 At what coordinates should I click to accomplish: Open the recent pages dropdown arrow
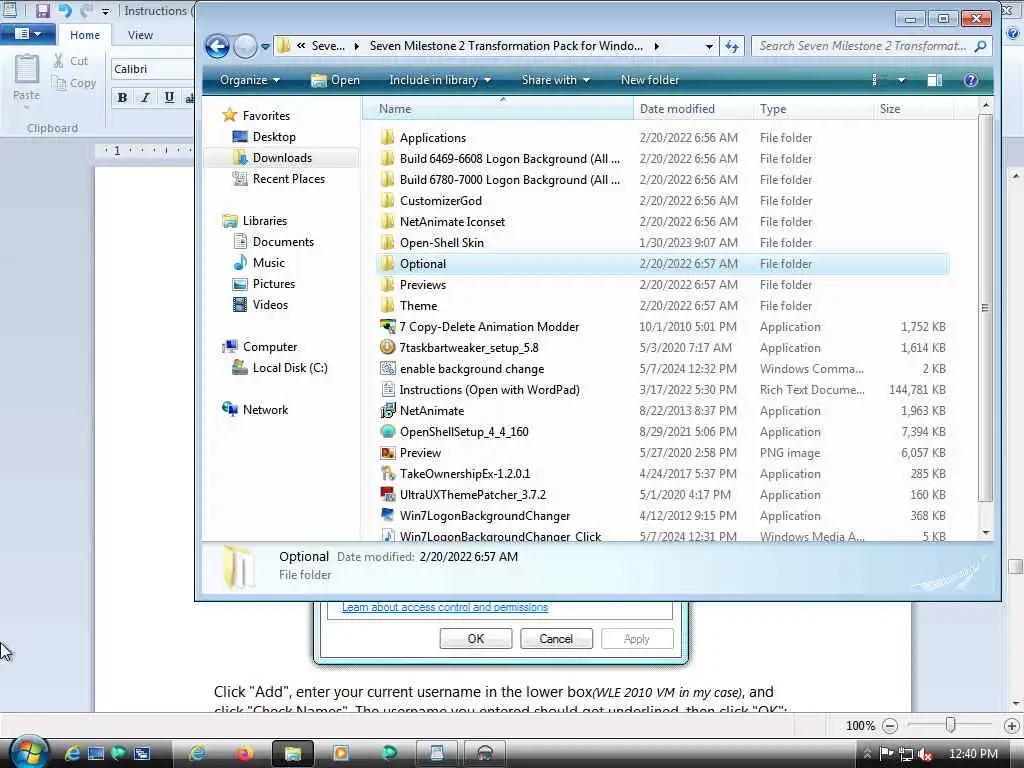click(x=265, y=46)
